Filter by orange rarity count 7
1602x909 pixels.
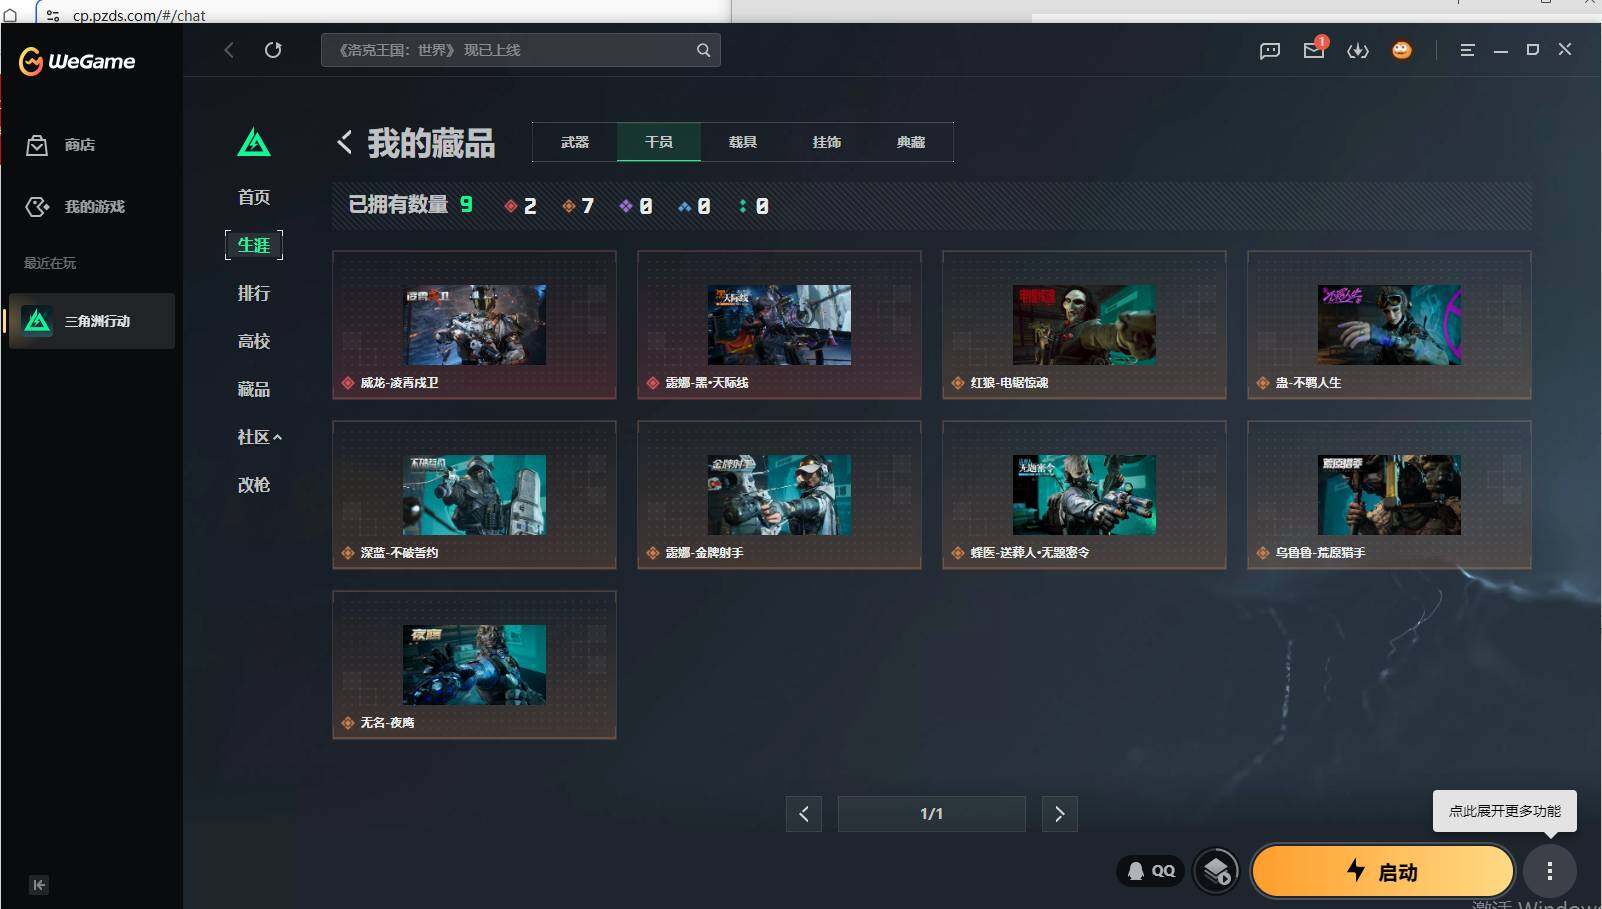tap(578, 206)
